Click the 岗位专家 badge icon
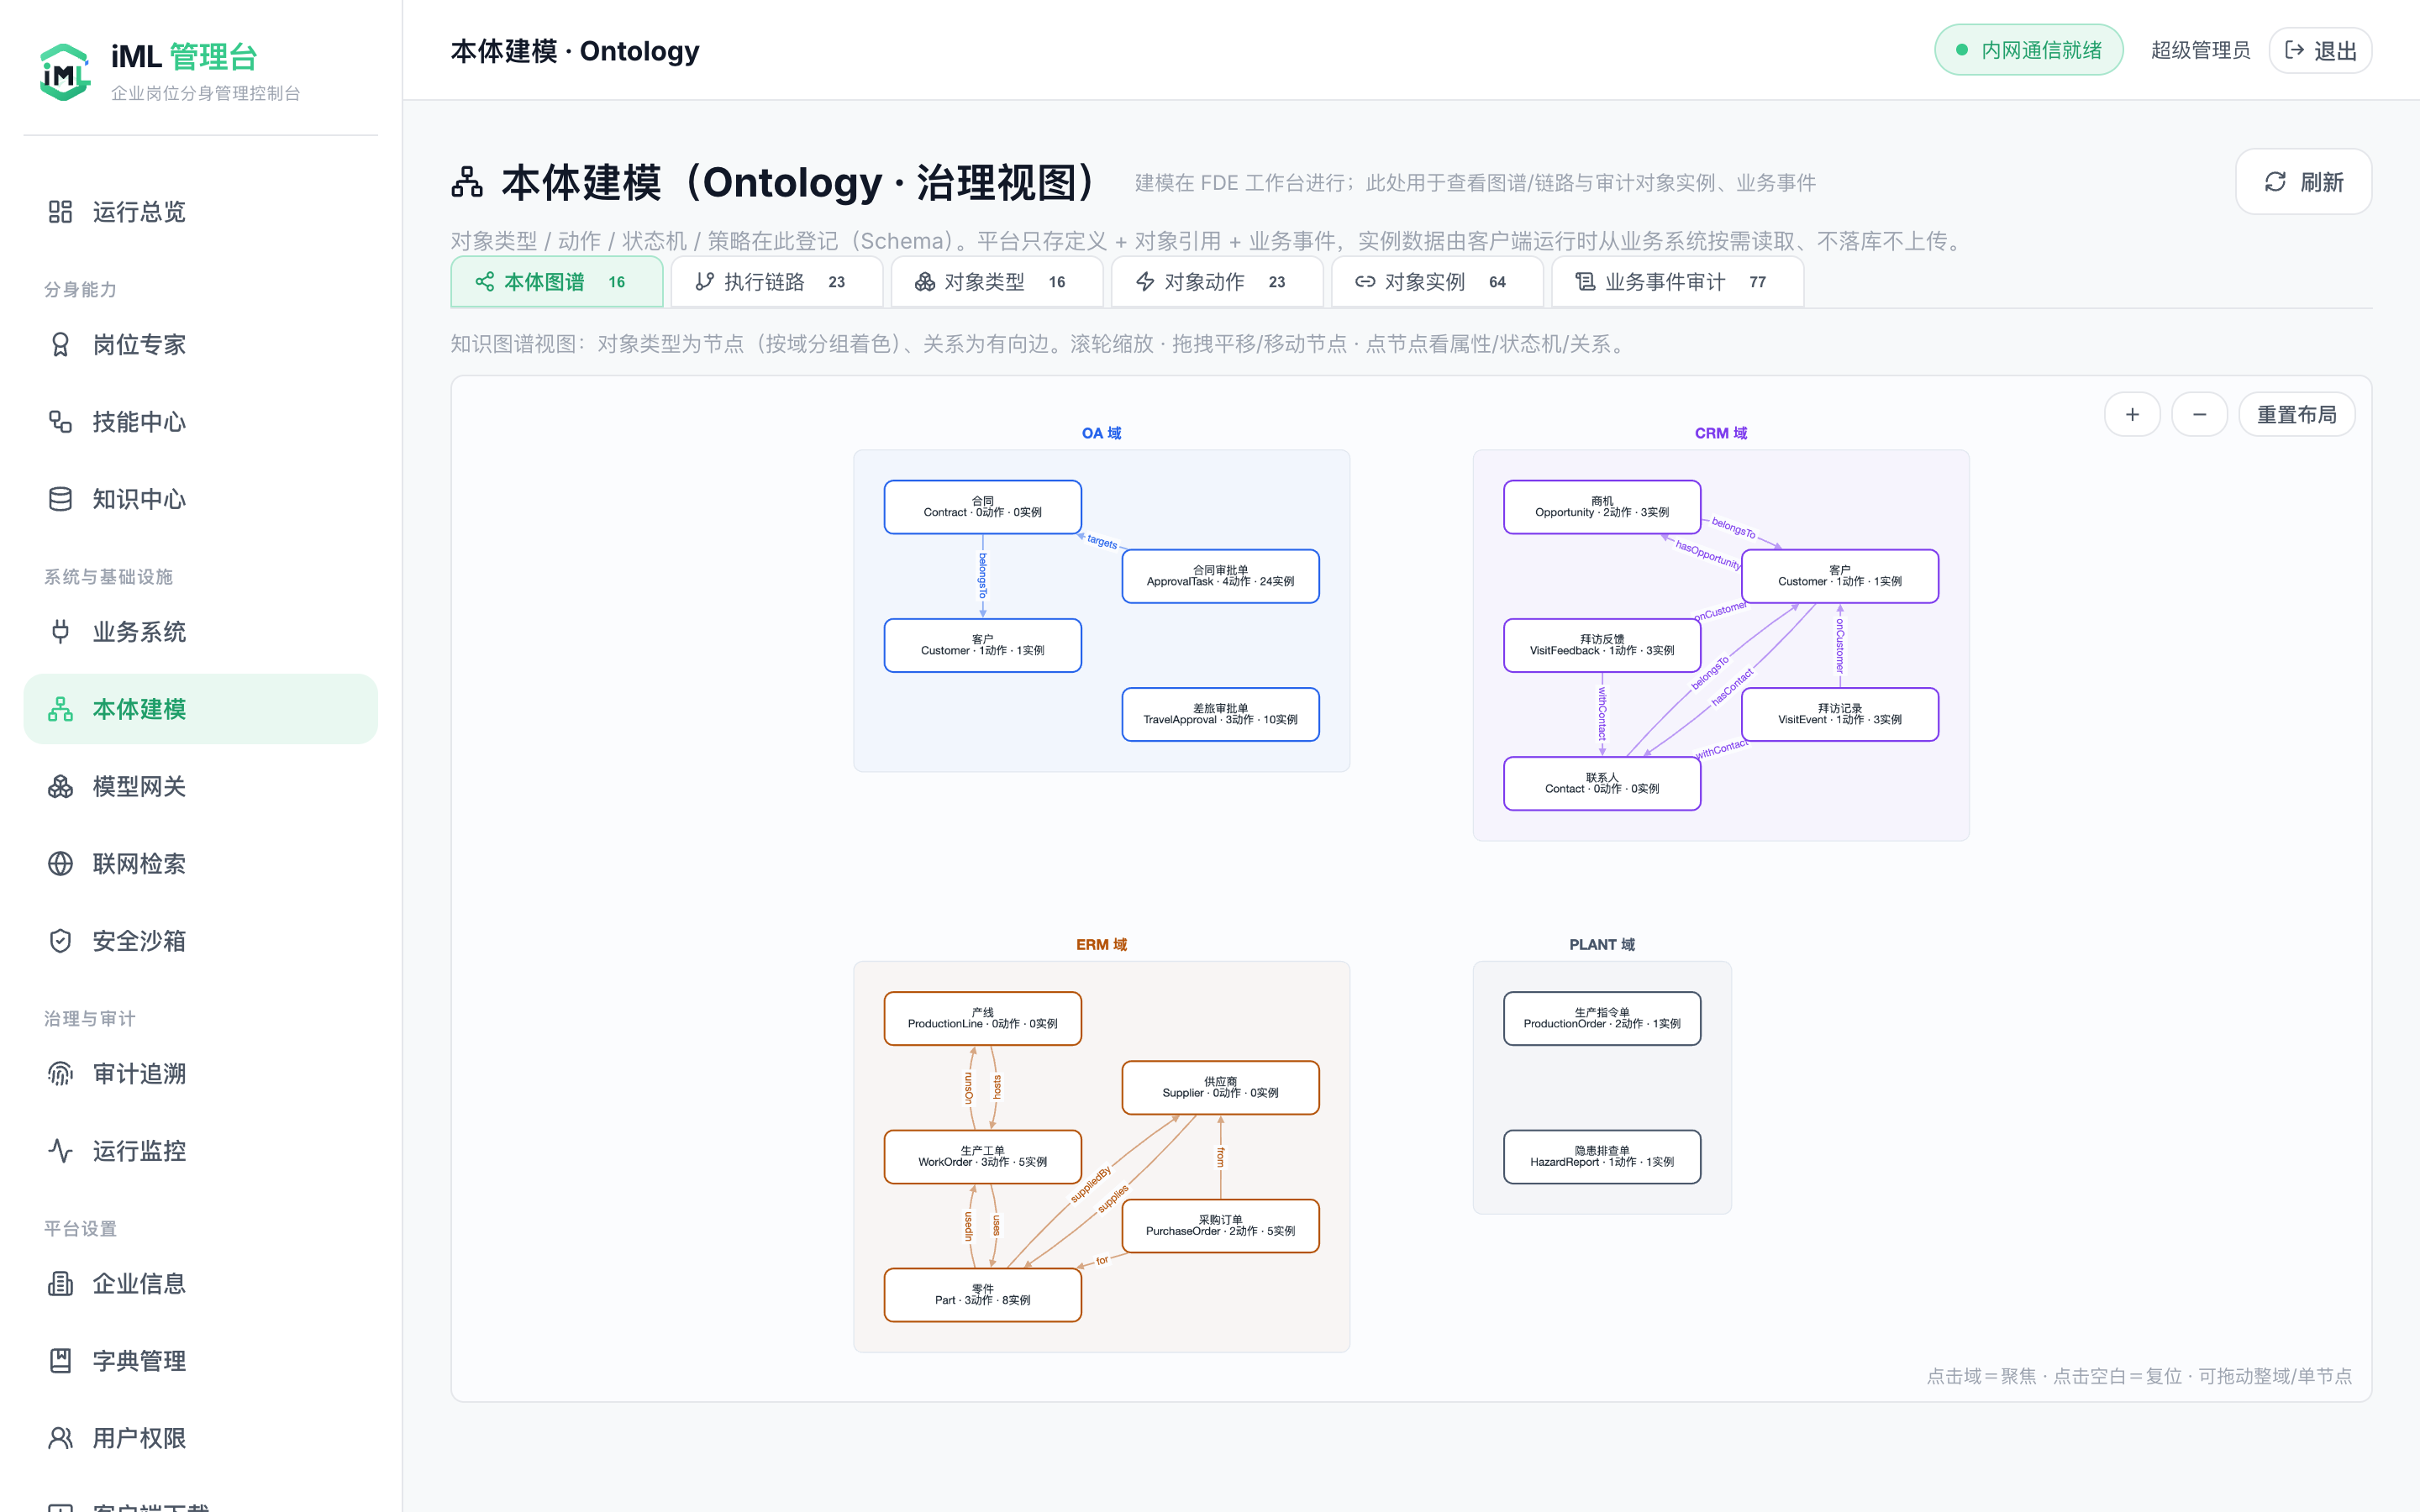The height and width of the screenshot is (1512, 2420). pyautogui.click(x=60, y=345)
